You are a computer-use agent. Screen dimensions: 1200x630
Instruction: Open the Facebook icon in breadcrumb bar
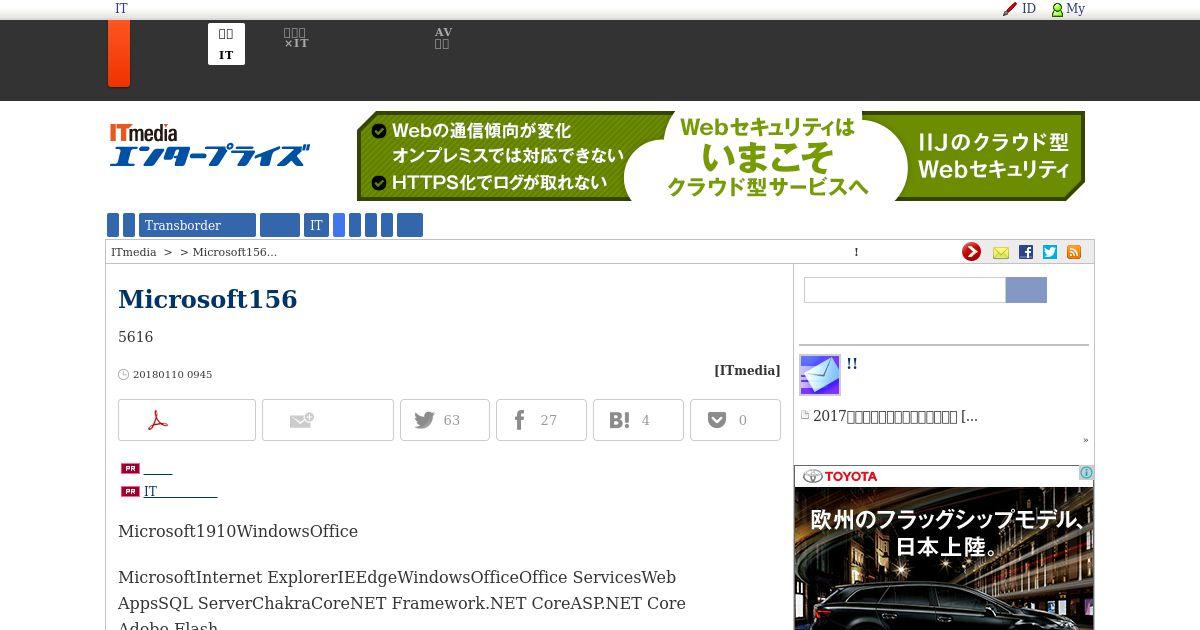[x=1026, y=252]
